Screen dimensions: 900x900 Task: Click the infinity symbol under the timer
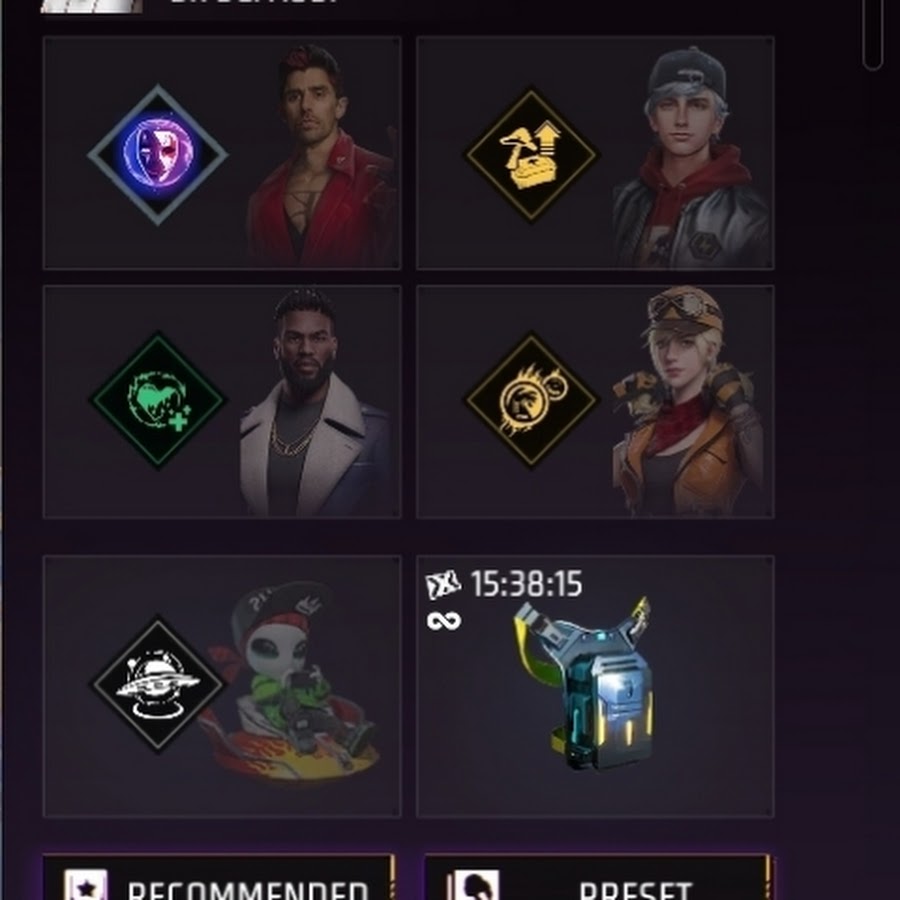pos(444,621)
